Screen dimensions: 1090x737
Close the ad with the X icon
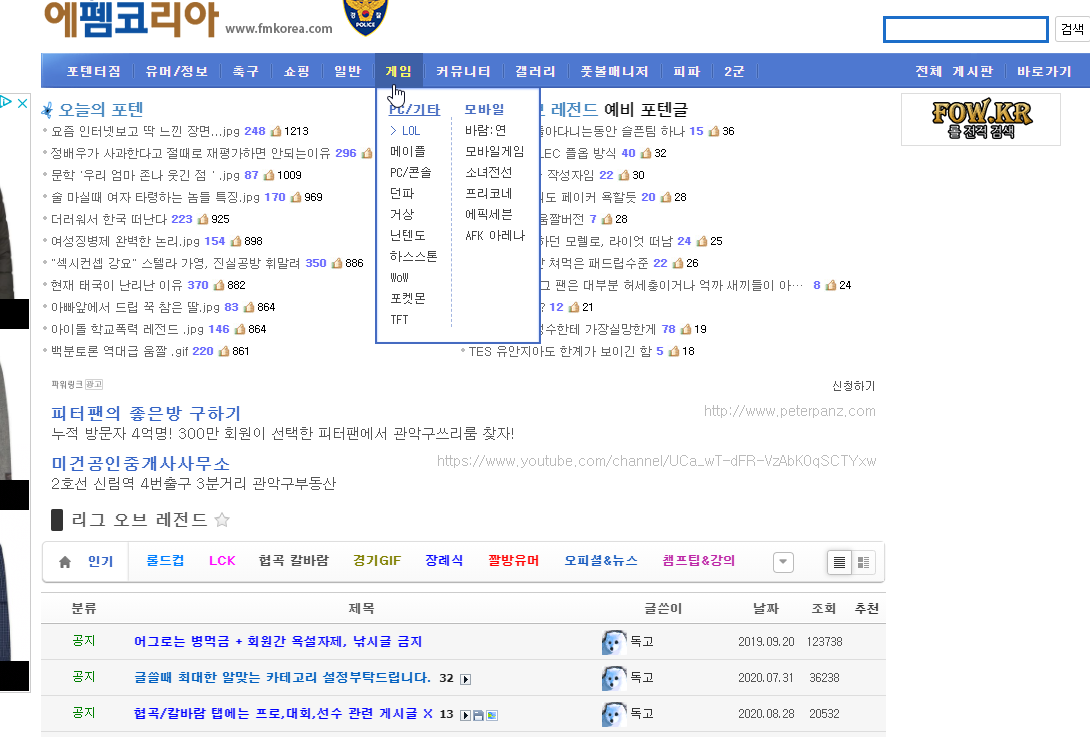(x=22, y=103)
